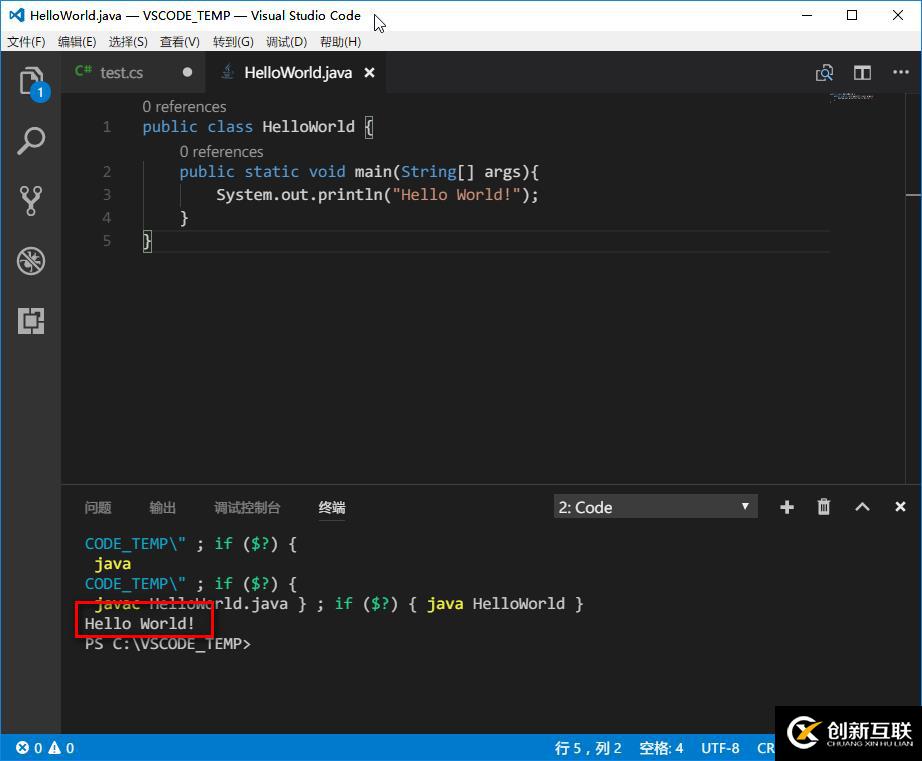
Task: Click the open changes preview icon
Action: 824,72
